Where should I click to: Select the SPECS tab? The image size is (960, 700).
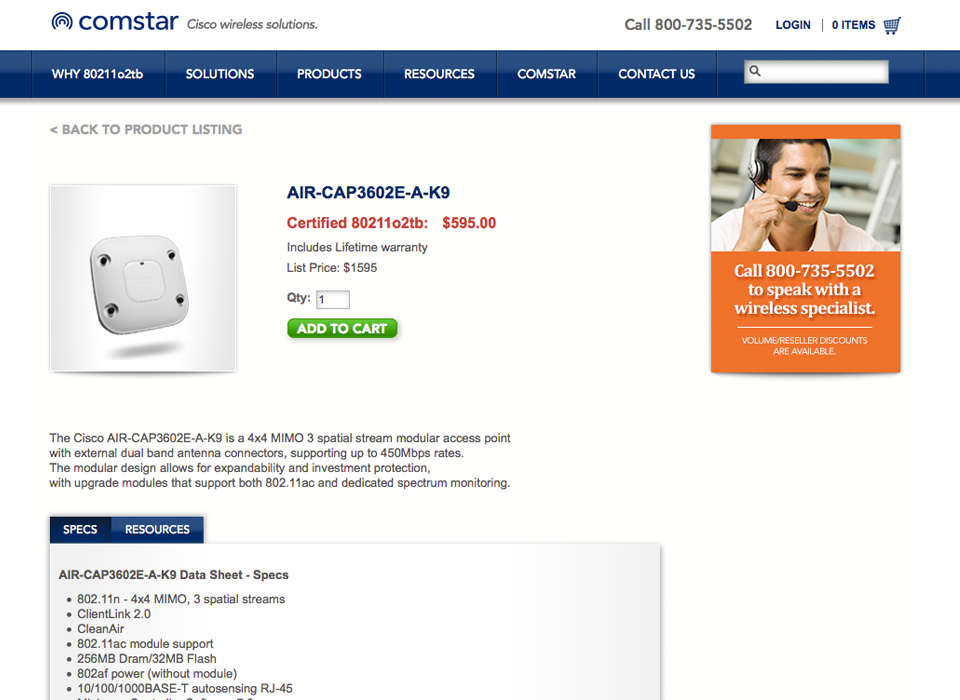click(x=80, y=530)
